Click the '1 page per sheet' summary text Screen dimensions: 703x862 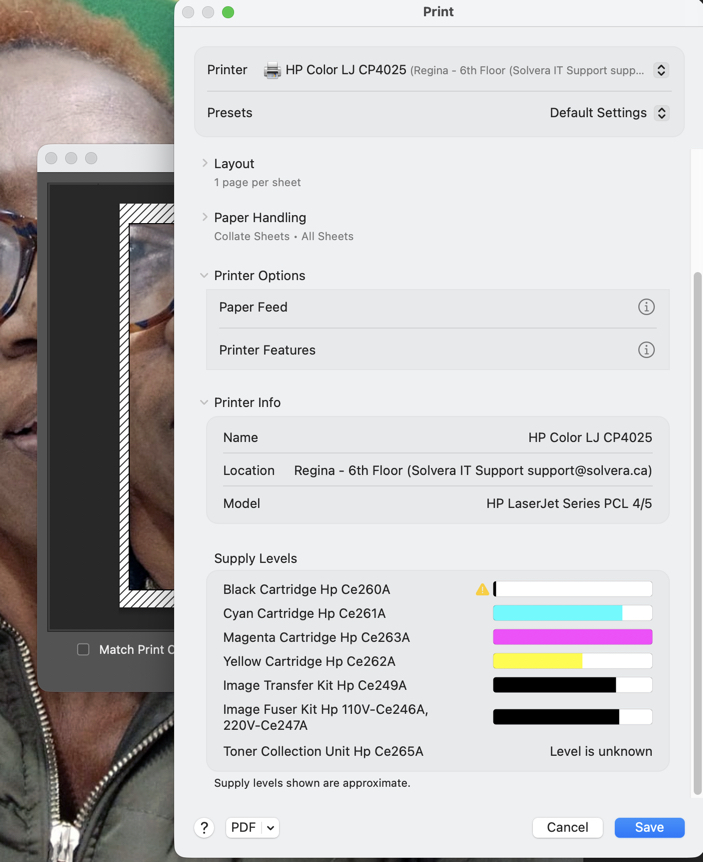click(x=257, y=183)
